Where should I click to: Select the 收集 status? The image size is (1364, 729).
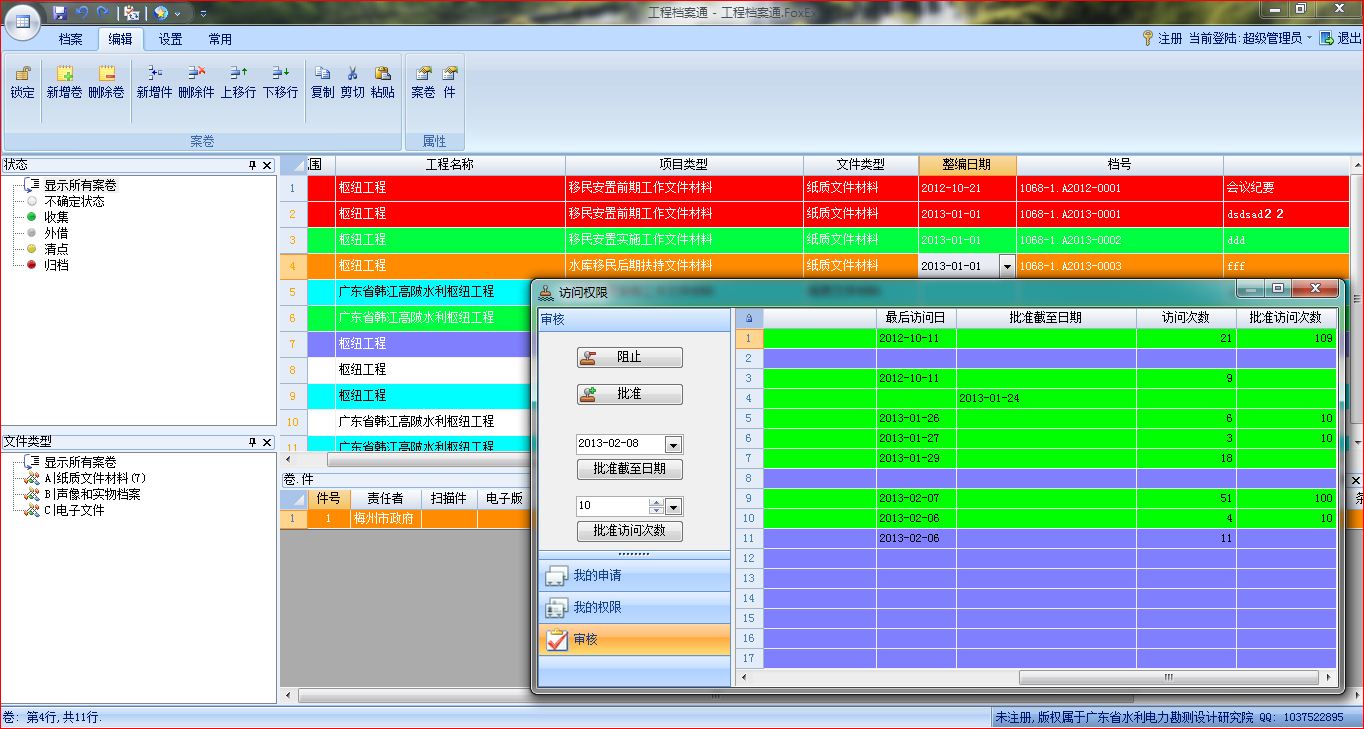point(56,217)
